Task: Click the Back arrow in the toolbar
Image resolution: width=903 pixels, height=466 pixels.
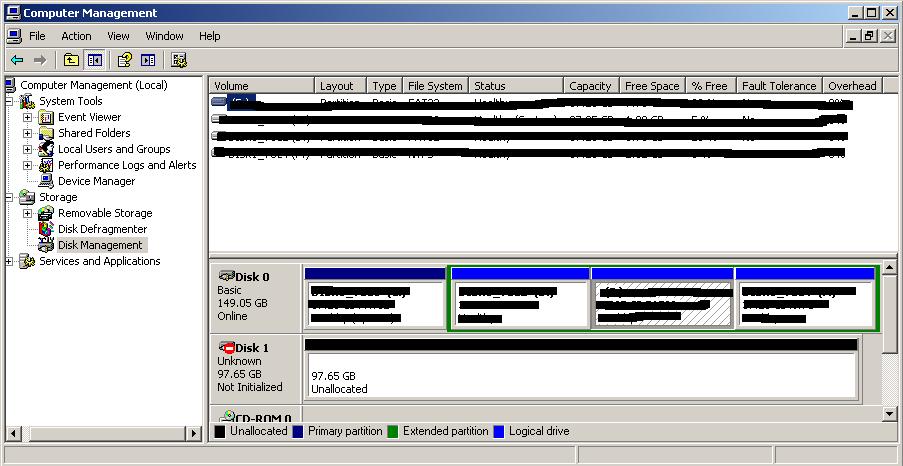Action: click(17, 60)
